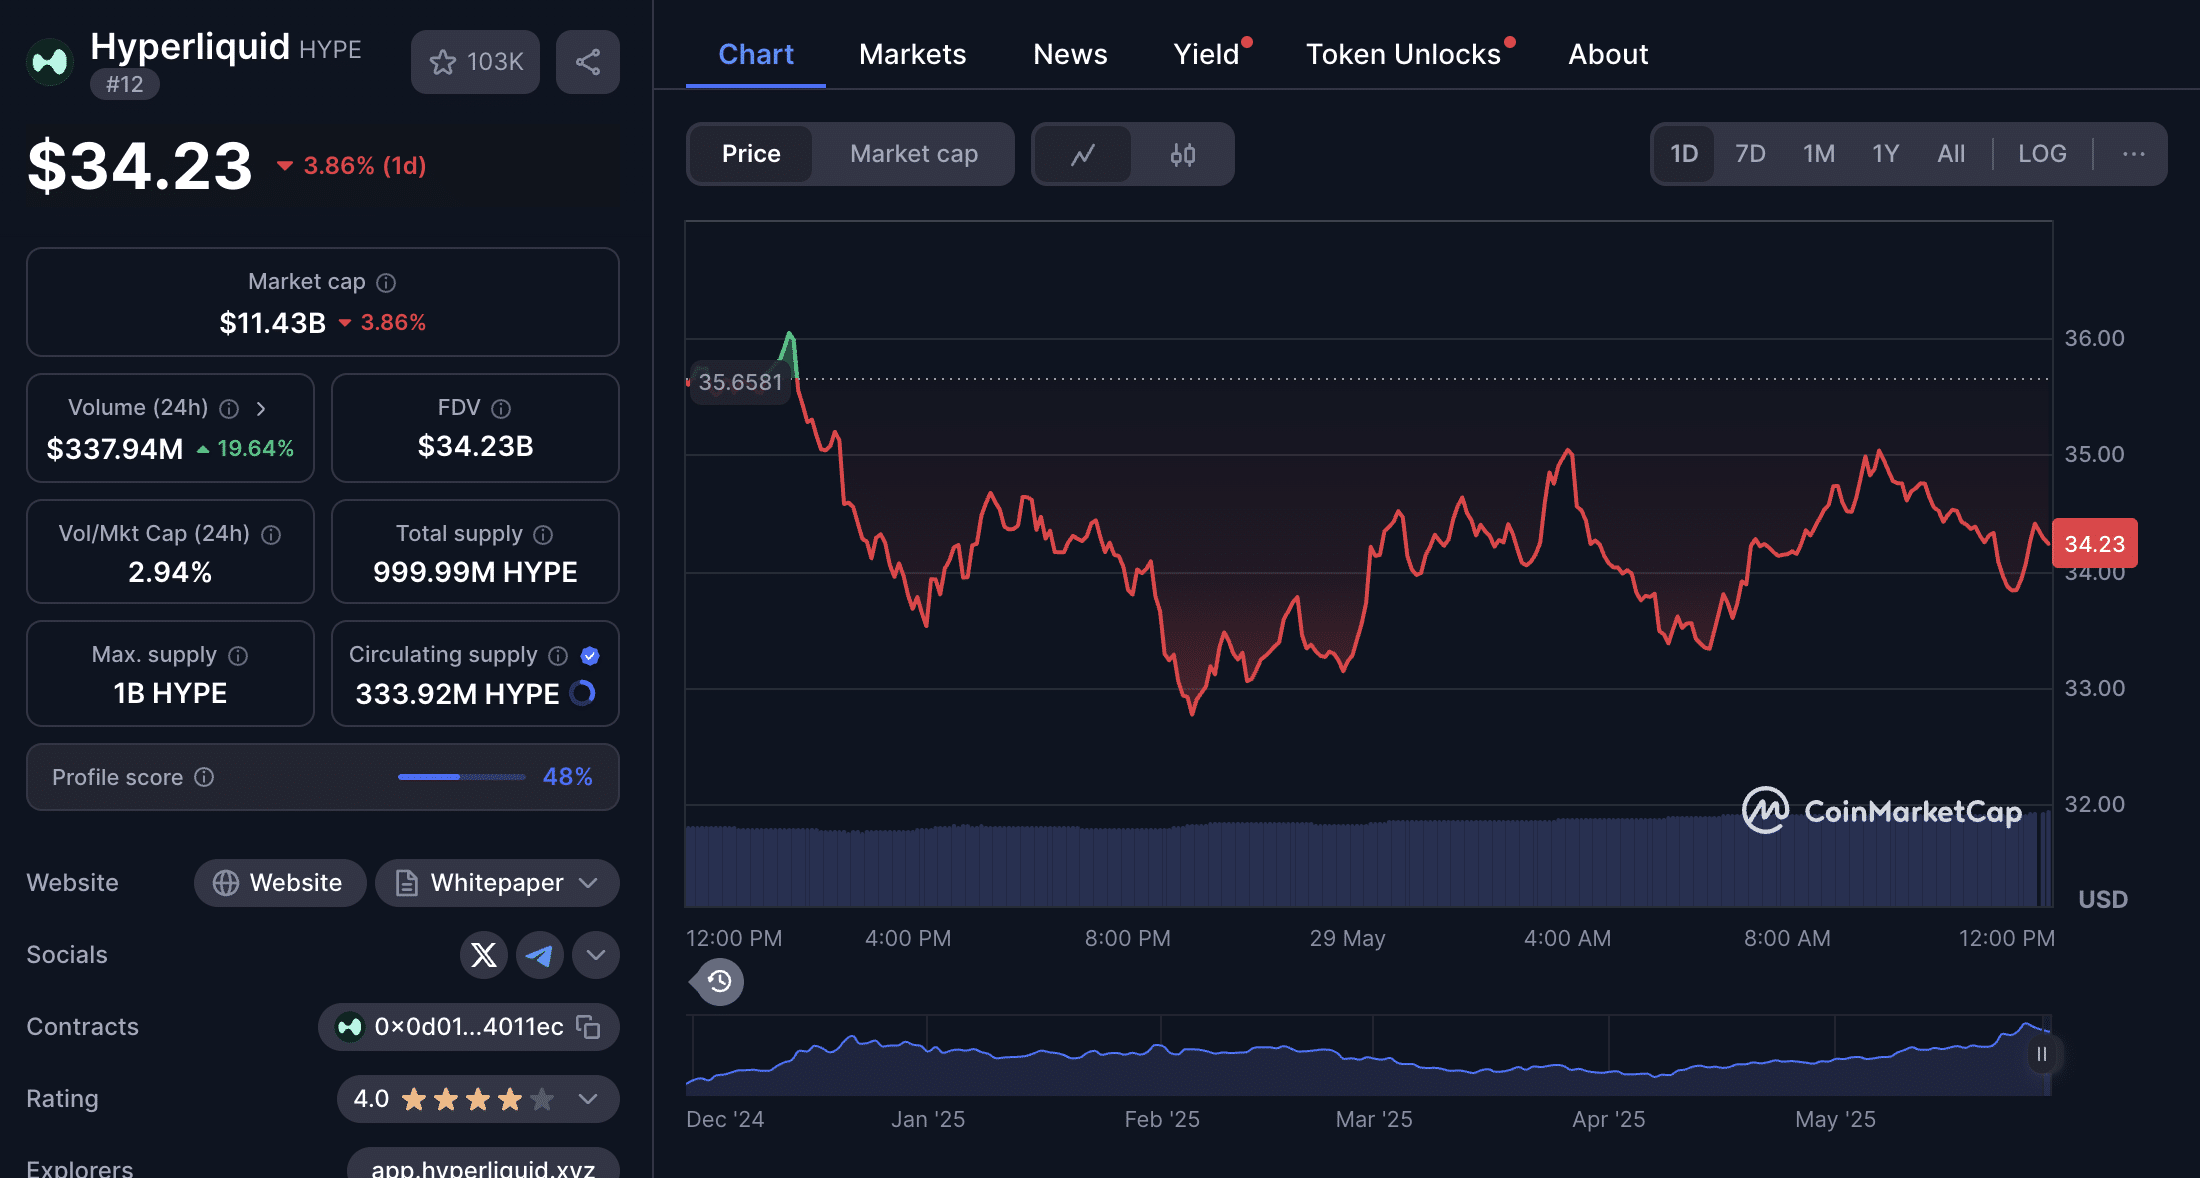Copy the contract address 0x0d01...4011ec
The height and width of the screenshot is (1178, 2200).
588,1027
